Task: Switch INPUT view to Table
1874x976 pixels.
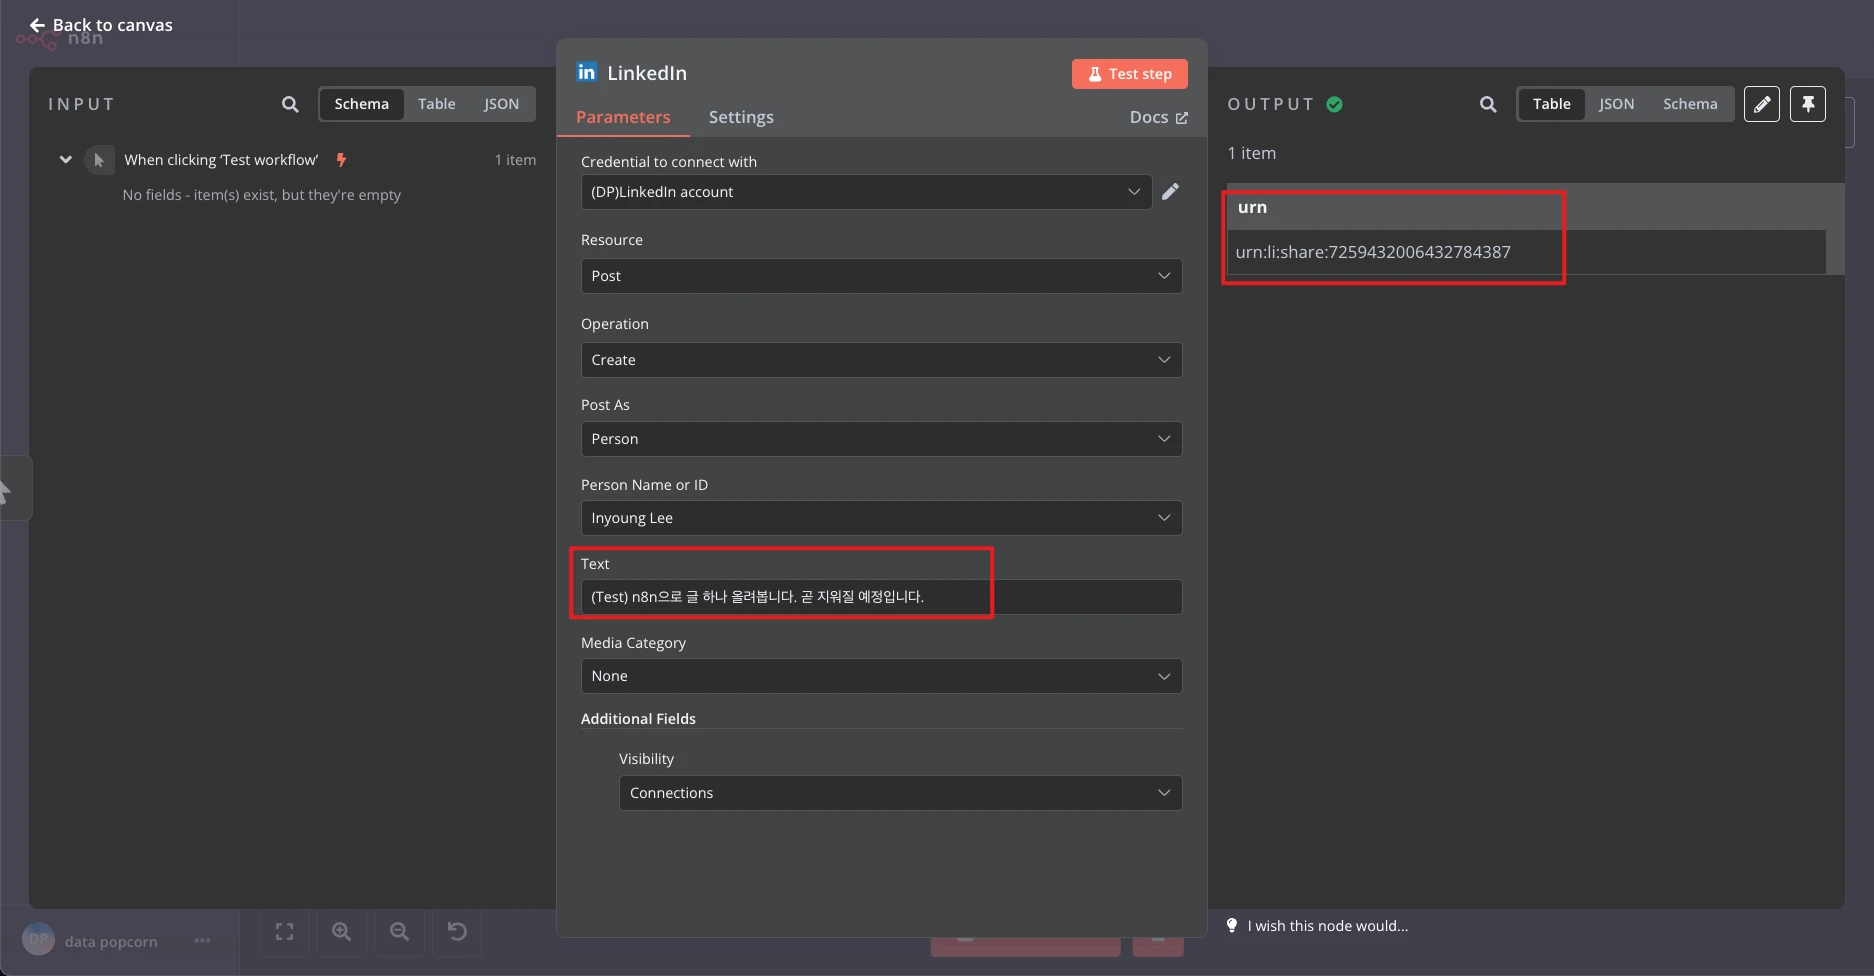Action: pyautogui.click(x=436, y=104)
